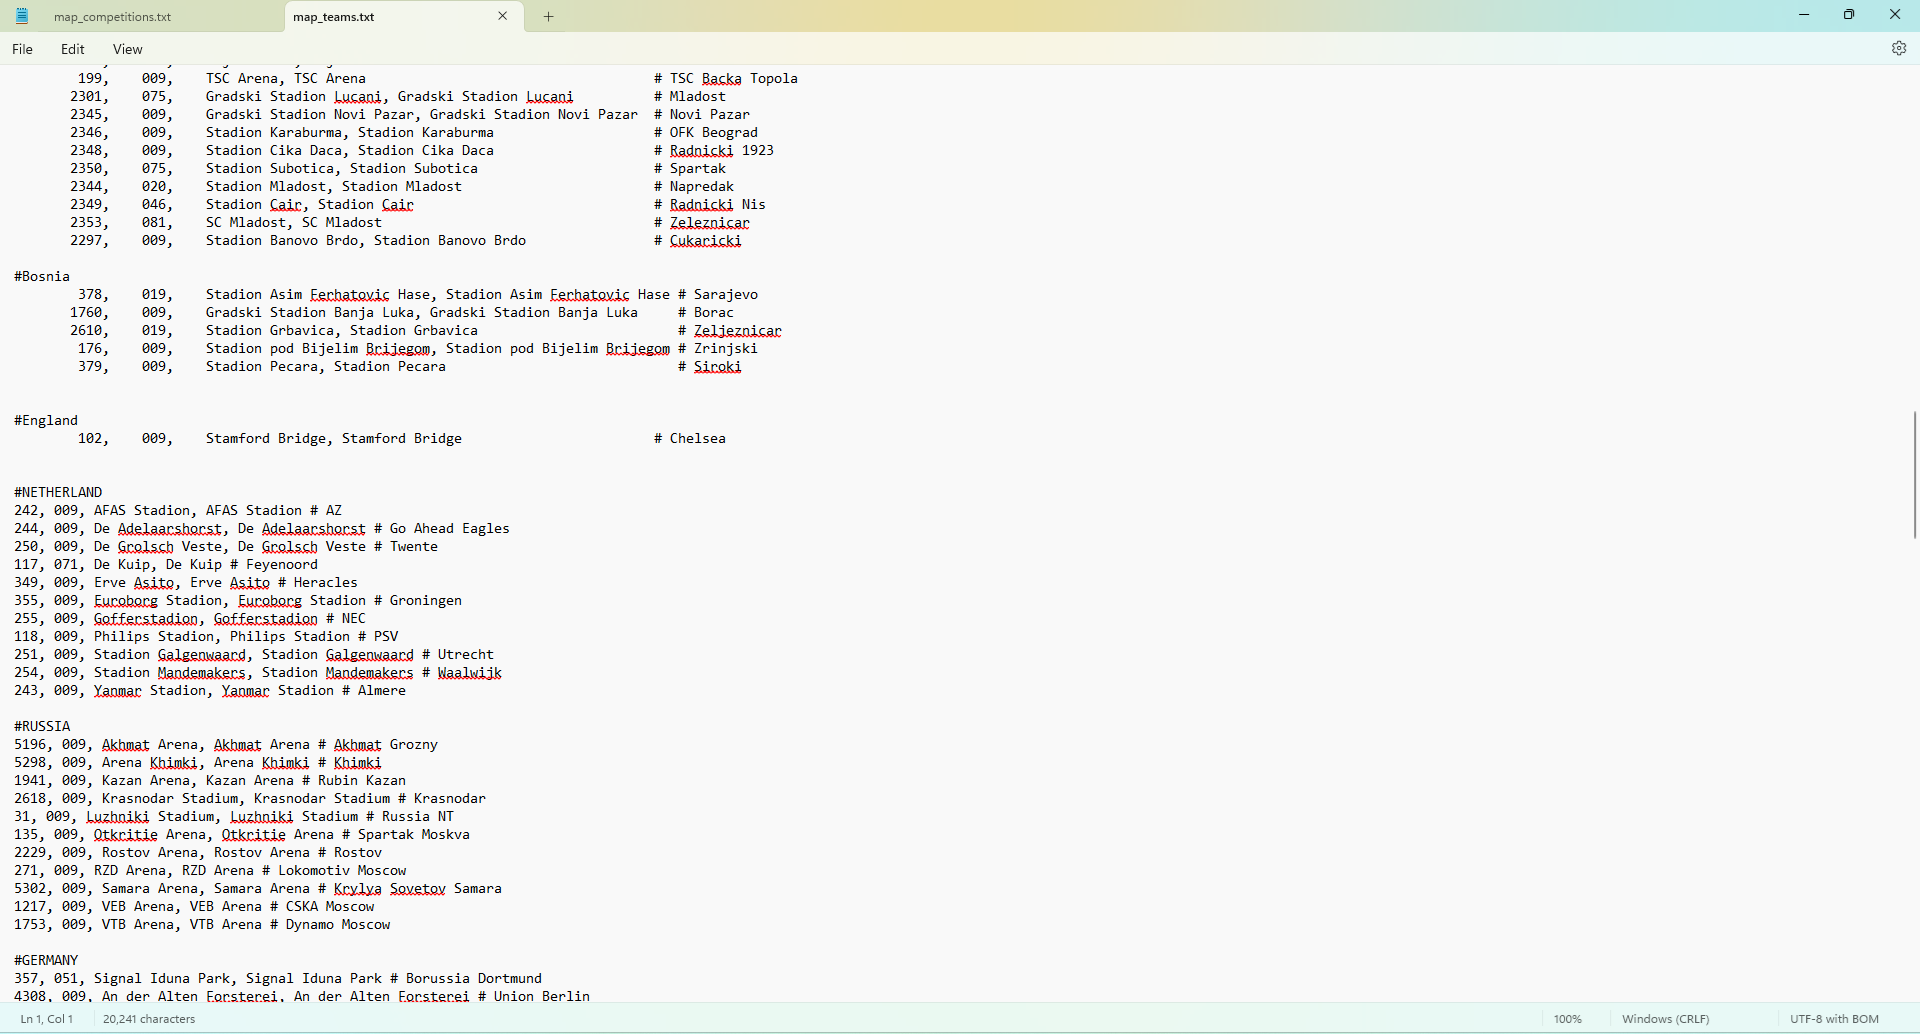Add a new tab with plus icon
This screenshot has height=1034, width=1920.
pyautogui.click(x=548, y=17)
